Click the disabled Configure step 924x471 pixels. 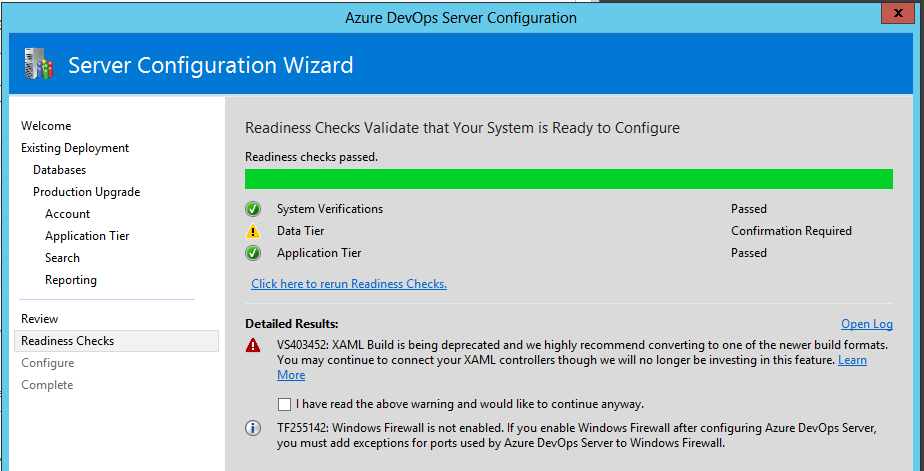(x=48, y=363)
